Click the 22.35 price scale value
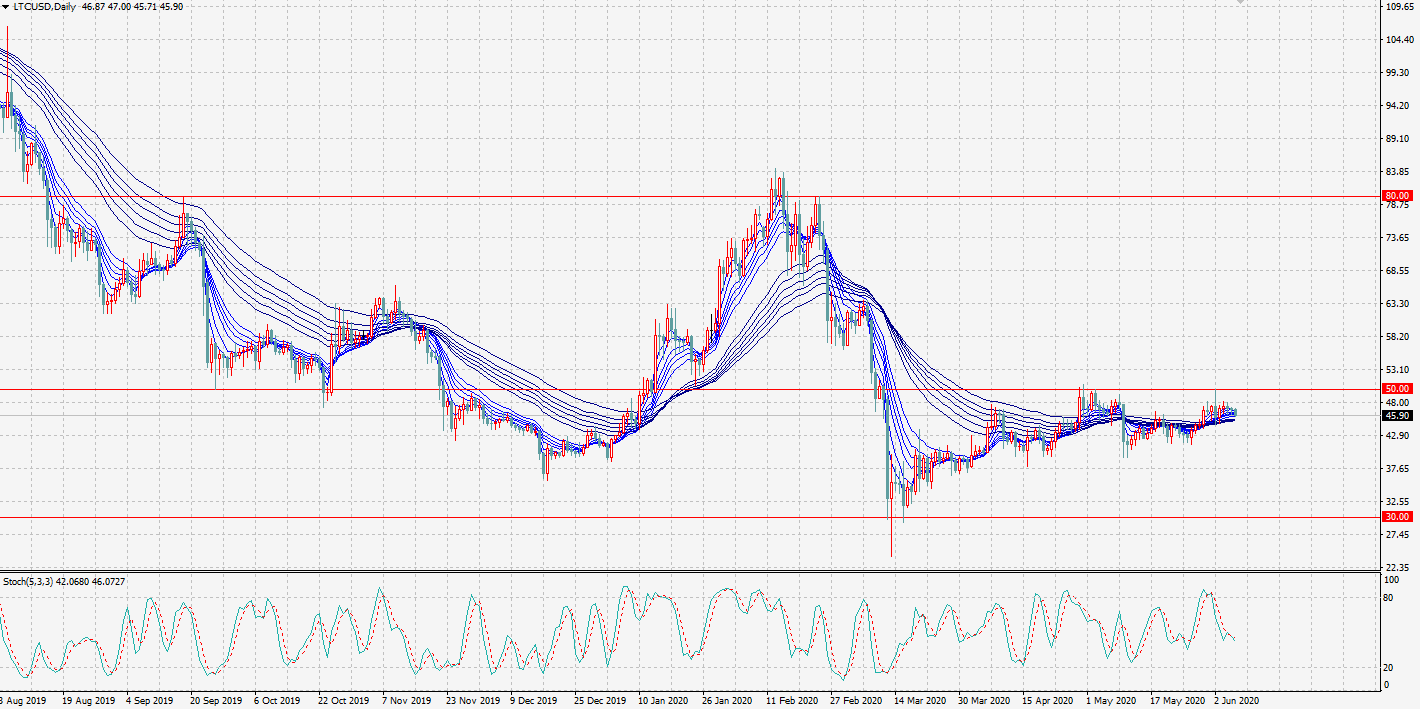The height and width of the screenshot is (709, 1420). 1397,567
